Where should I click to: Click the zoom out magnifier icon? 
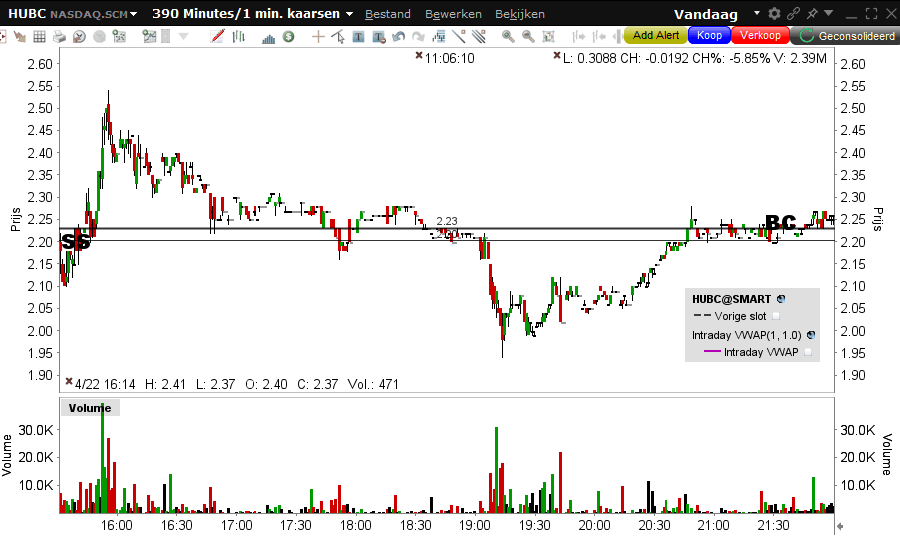tap(528, 37)
